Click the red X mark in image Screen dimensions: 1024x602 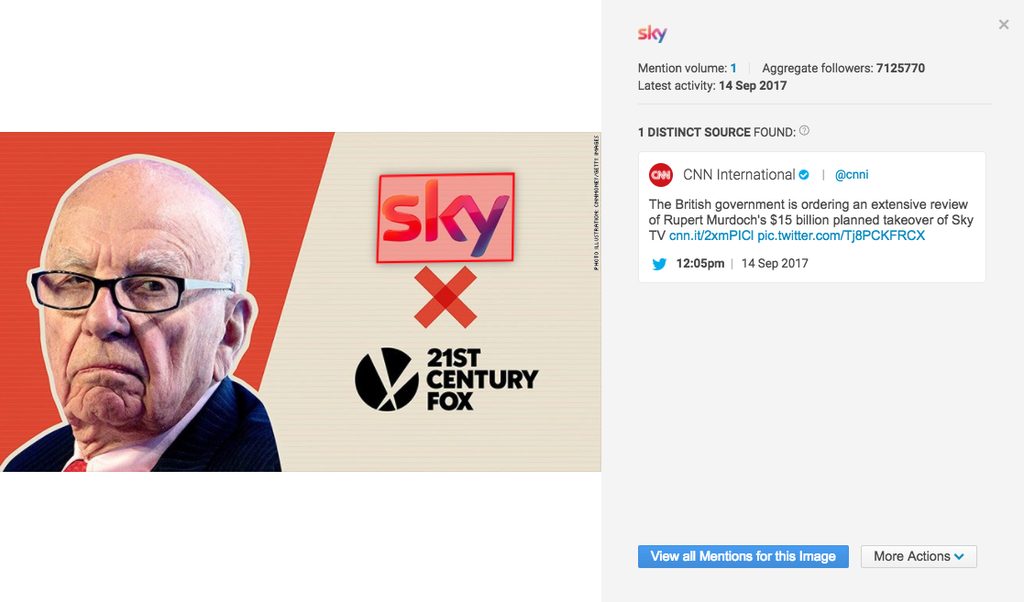click(x=445, y=296)
